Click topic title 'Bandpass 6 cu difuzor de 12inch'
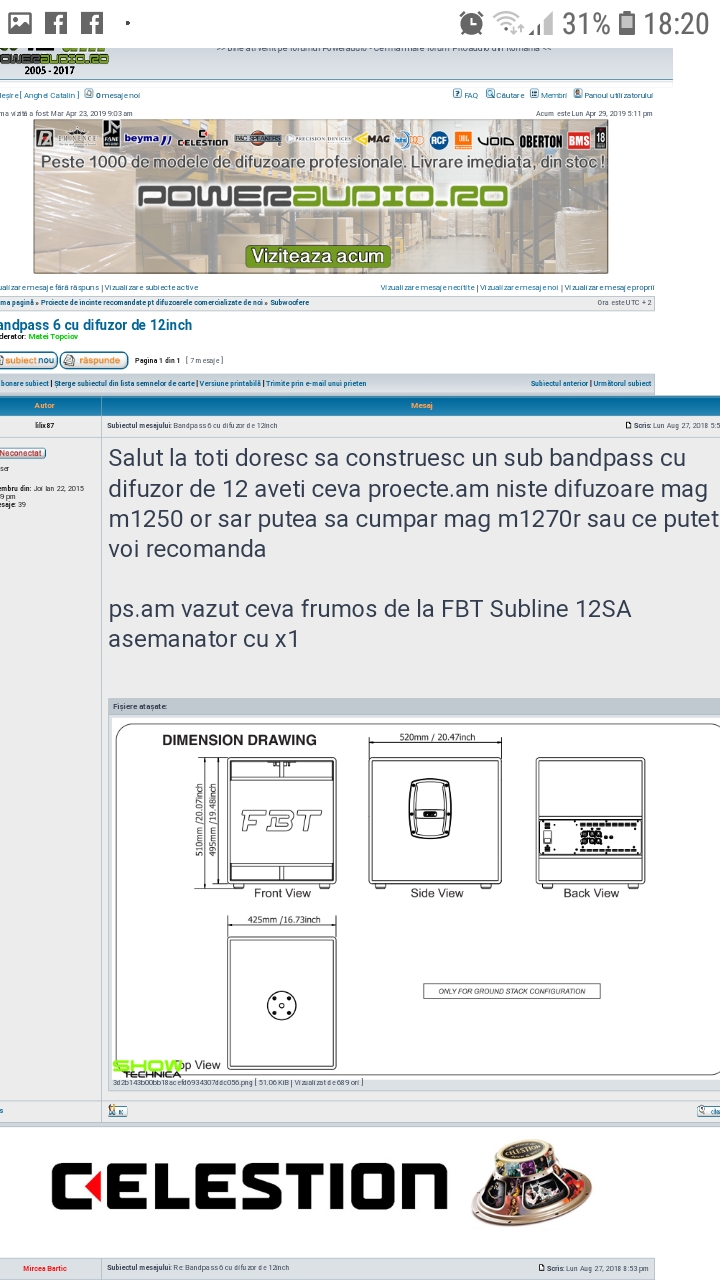720x1280 pixels. 95,325
